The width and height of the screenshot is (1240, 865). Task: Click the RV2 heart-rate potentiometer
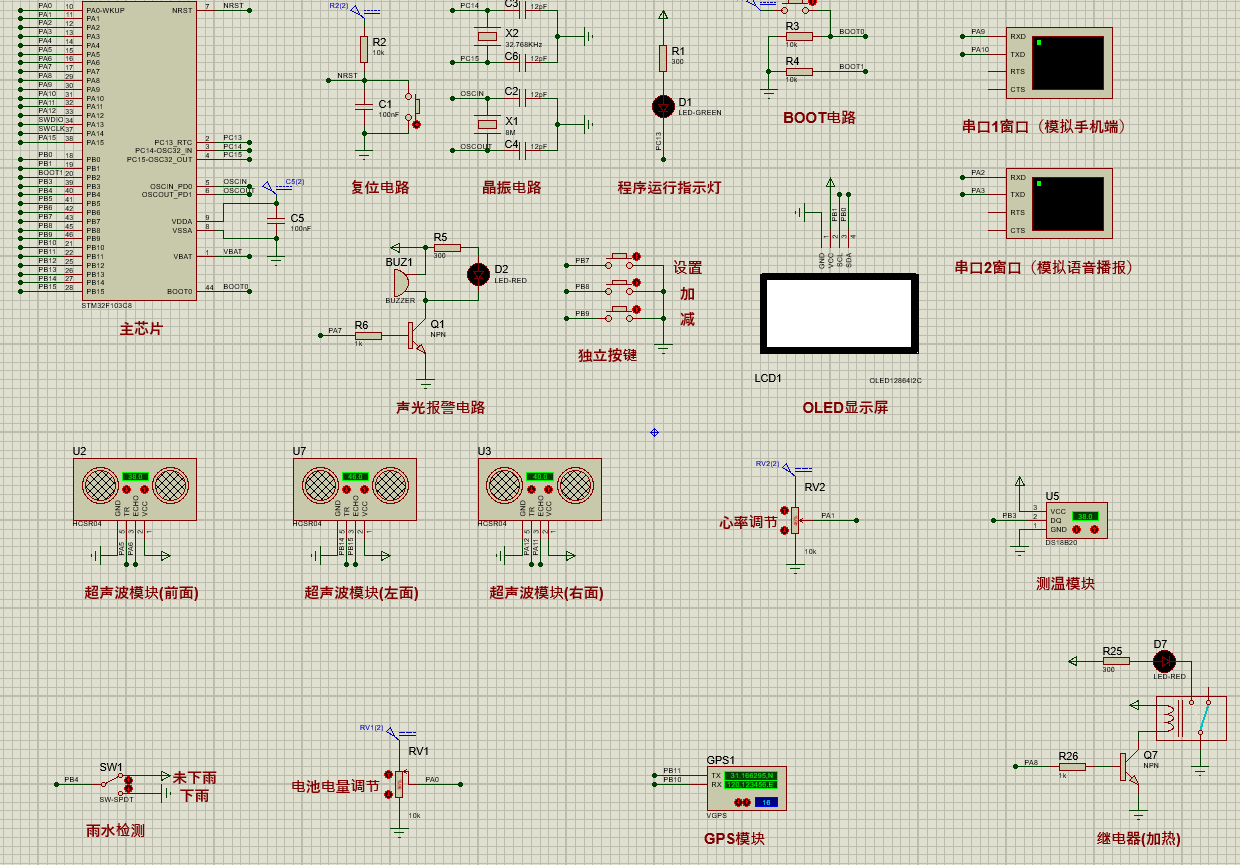796,518
